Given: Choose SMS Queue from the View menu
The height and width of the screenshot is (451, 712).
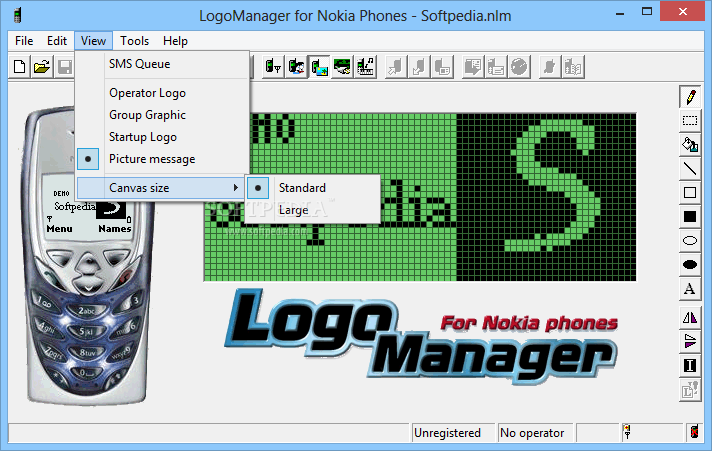Looking at the screenshot, I should tap(163, 64).
